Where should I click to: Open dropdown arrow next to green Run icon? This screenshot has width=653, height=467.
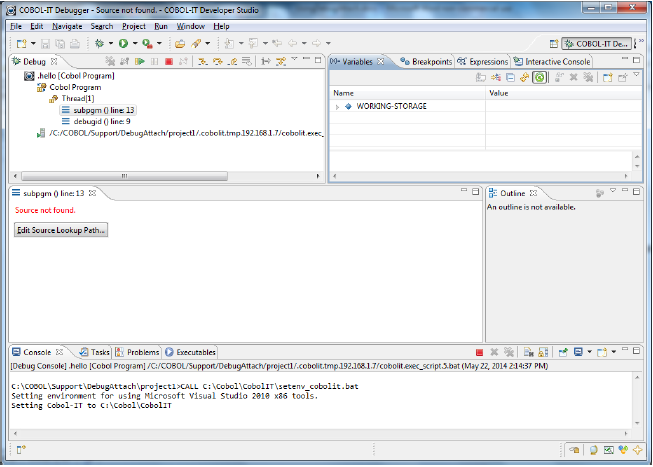[x=135, y=43]
